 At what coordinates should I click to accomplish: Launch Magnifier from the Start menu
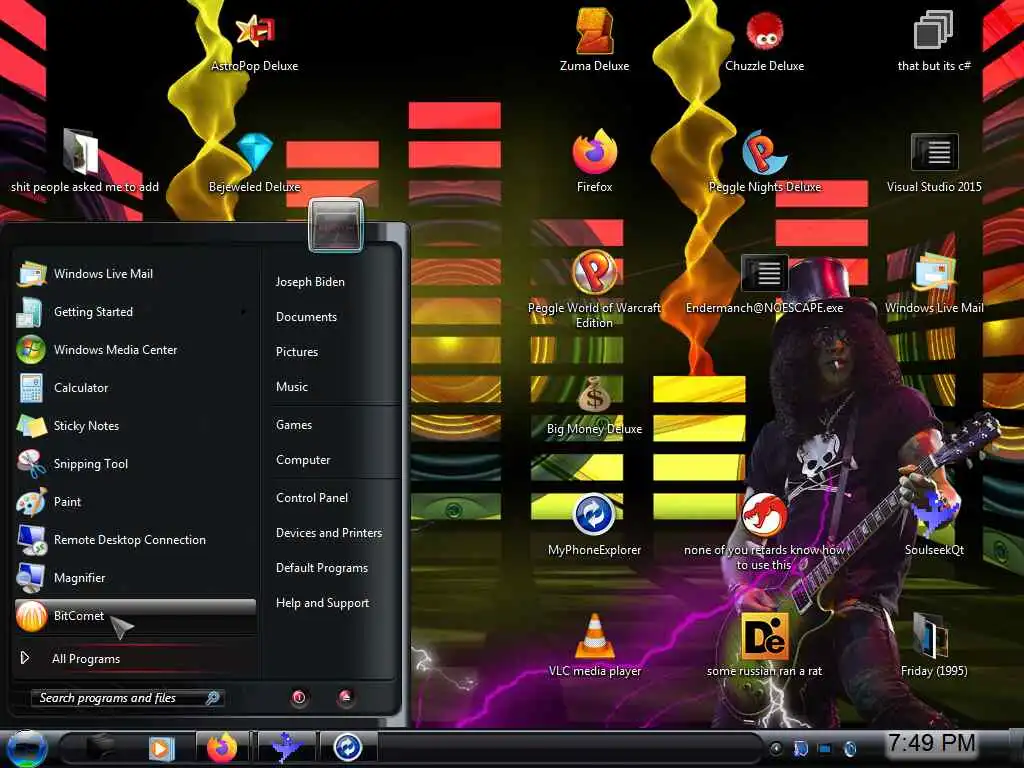135,578
